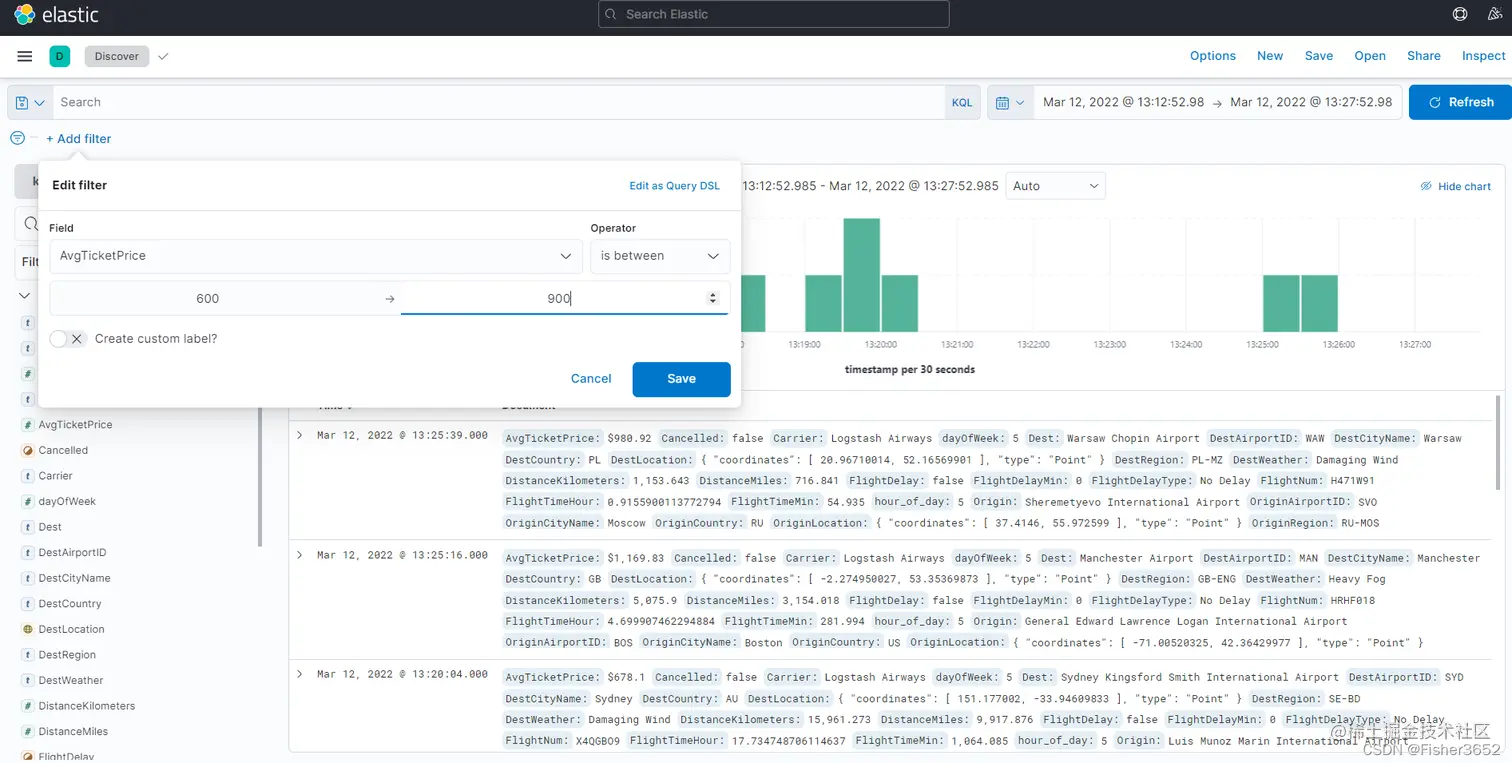Click Cancel in Edit filter dialog
The height and width of the screenshot is (763, 1512).
(x=591, y=379)
